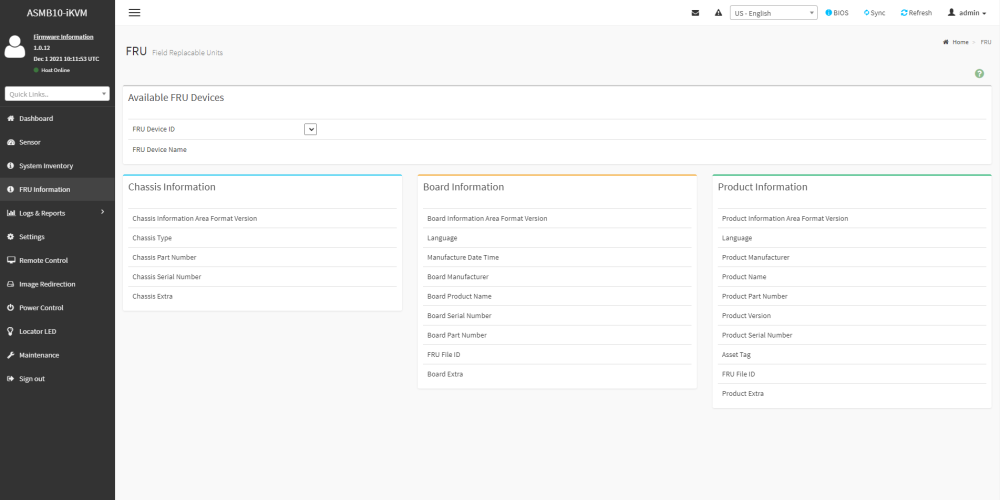Open the warning alerts triangle icon
Viewport: 1000px width, 500px height.
[718, 13]
